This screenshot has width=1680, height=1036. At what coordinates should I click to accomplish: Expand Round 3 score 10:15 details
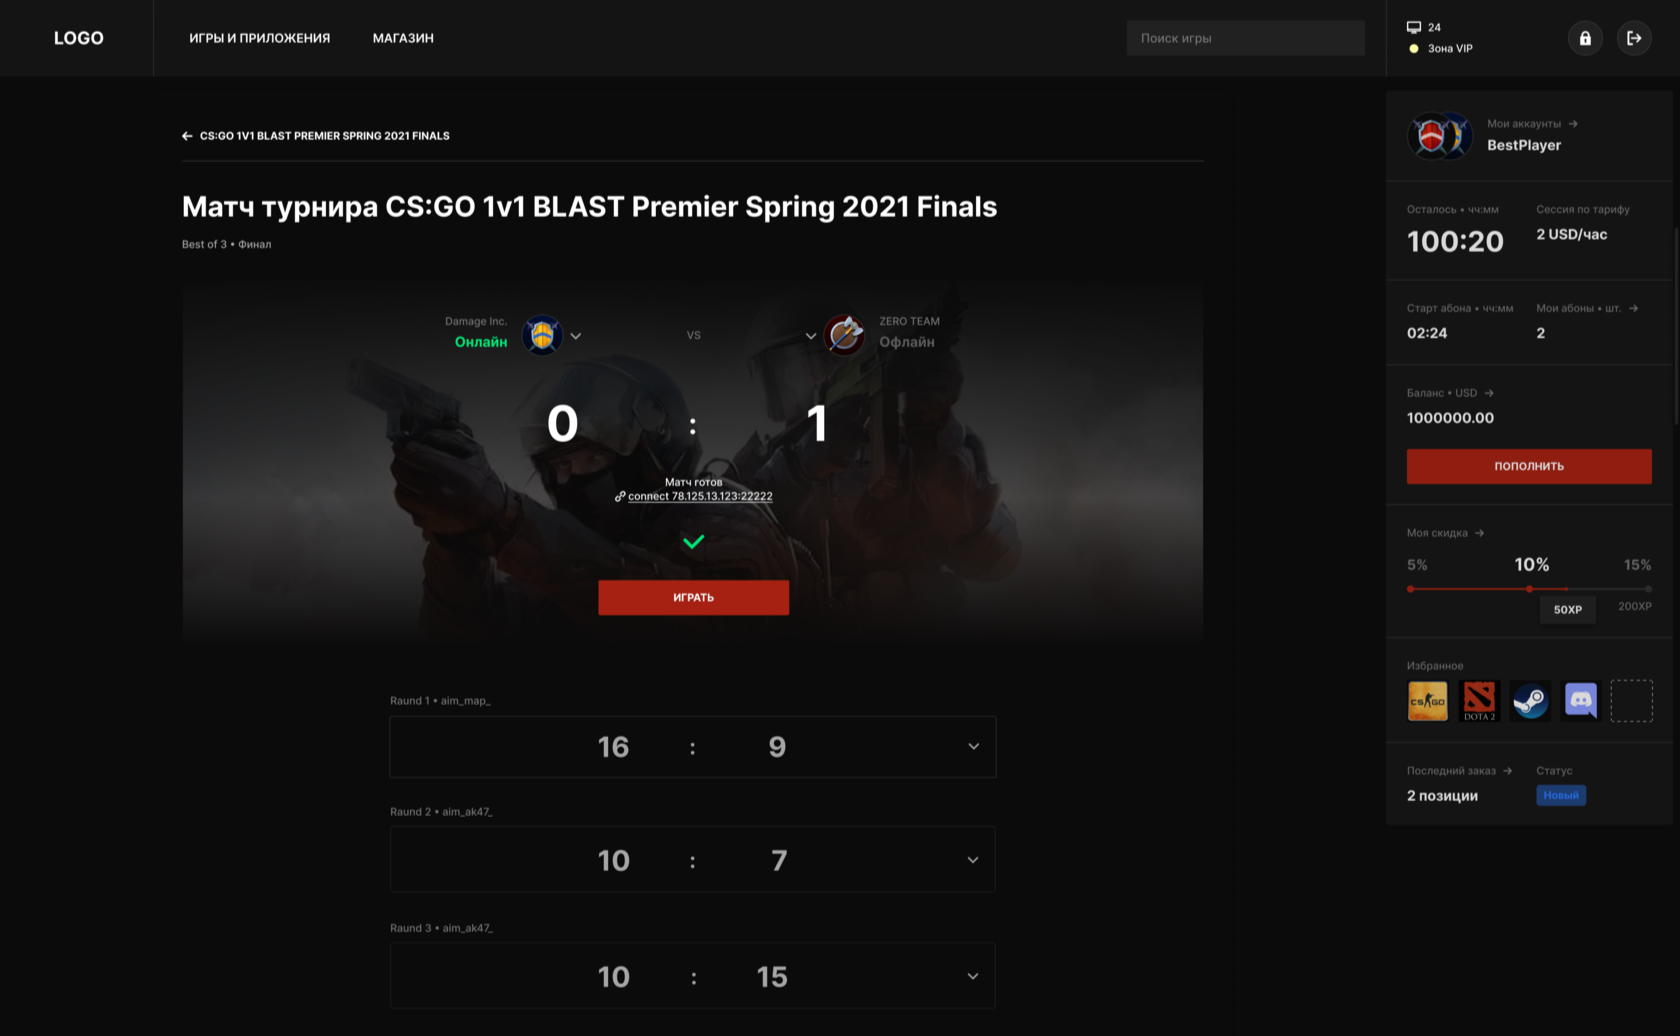(x=973, y=976)
